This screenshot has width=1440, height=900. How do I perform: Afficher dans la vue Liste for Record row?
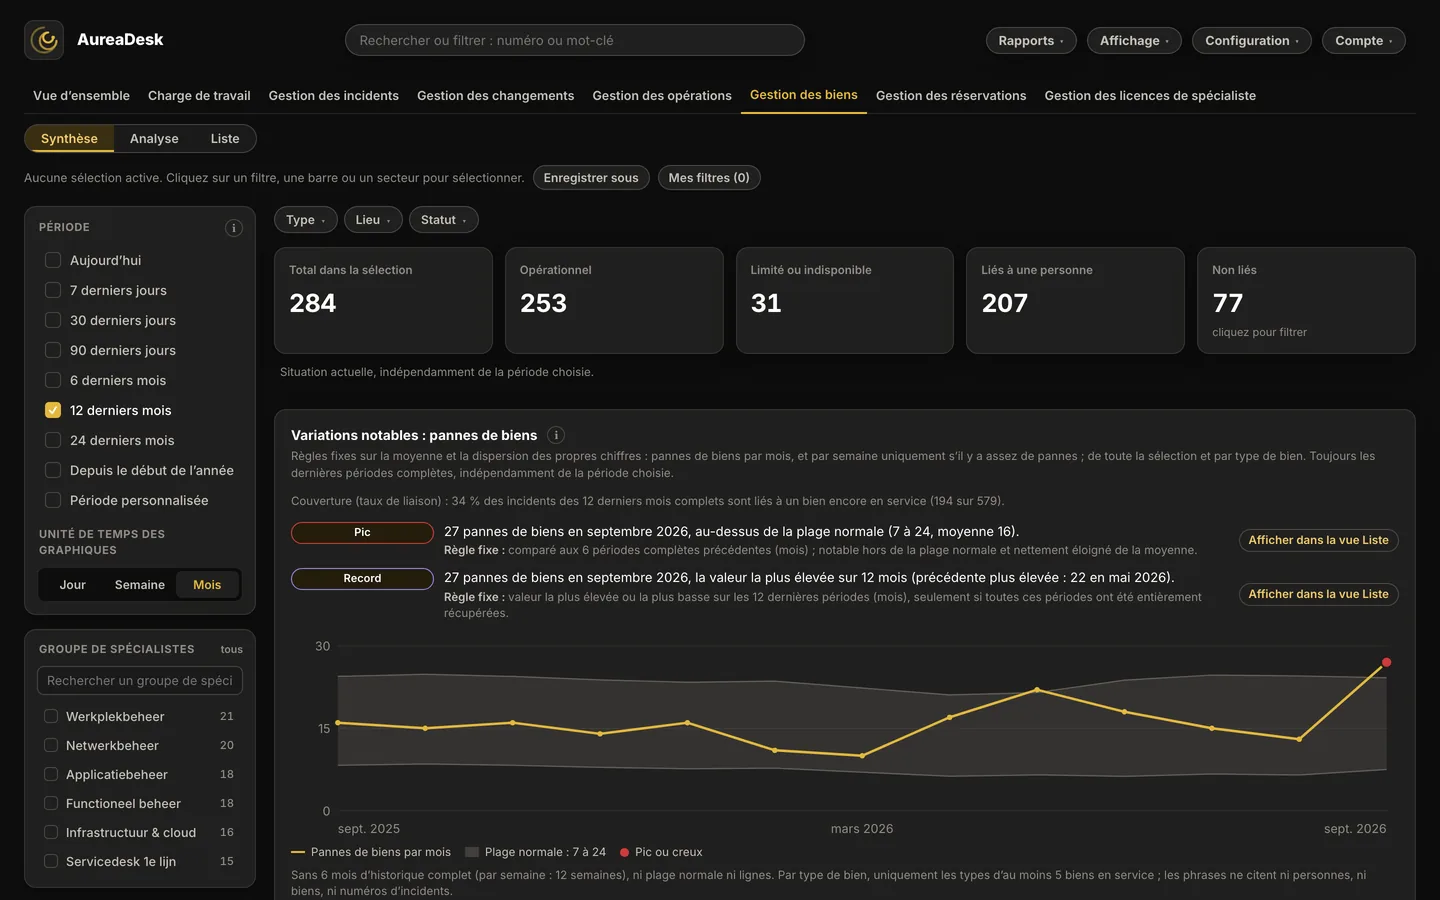(x=1318, y=594)
